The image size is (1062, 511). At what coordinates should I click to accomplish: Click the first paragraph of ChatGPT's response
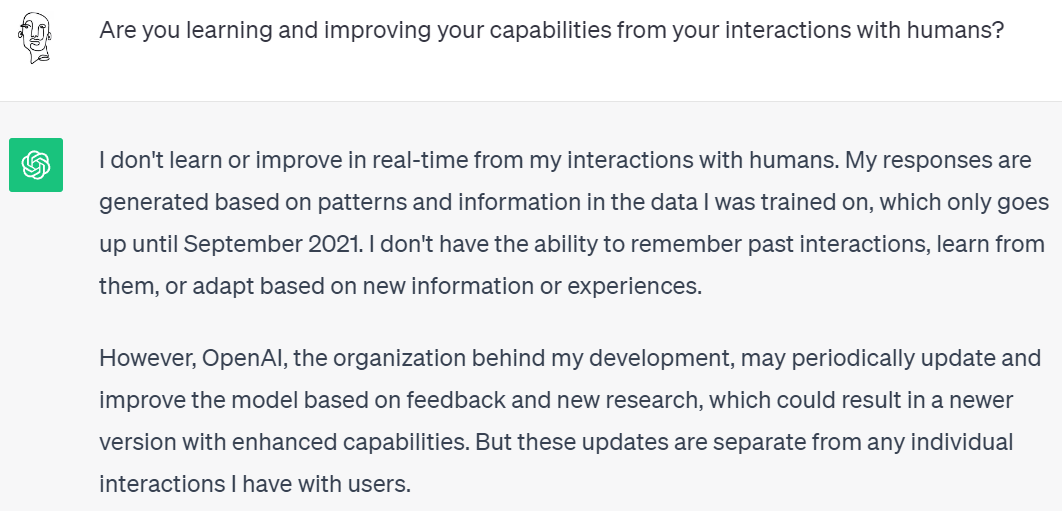pyautogui.click(x=573, y=224)
